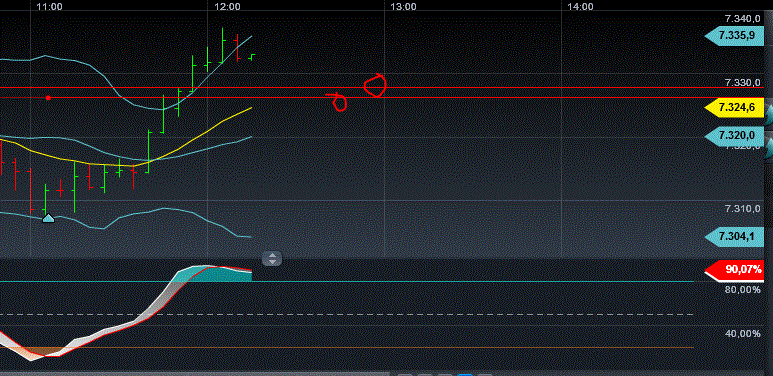Viewport: 773px width, 376px height.
Task: Click the 7.340,0 price axis label
Action: coord(742,19)
